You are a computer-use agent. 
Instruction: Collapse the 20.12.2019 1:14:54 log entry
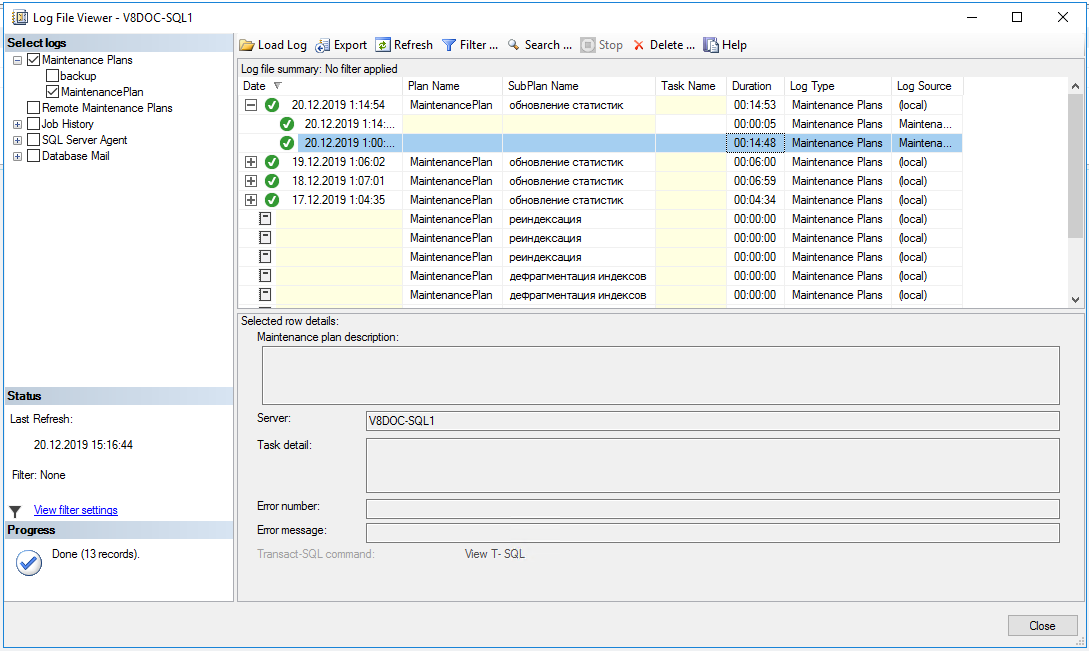click(251, 105)
